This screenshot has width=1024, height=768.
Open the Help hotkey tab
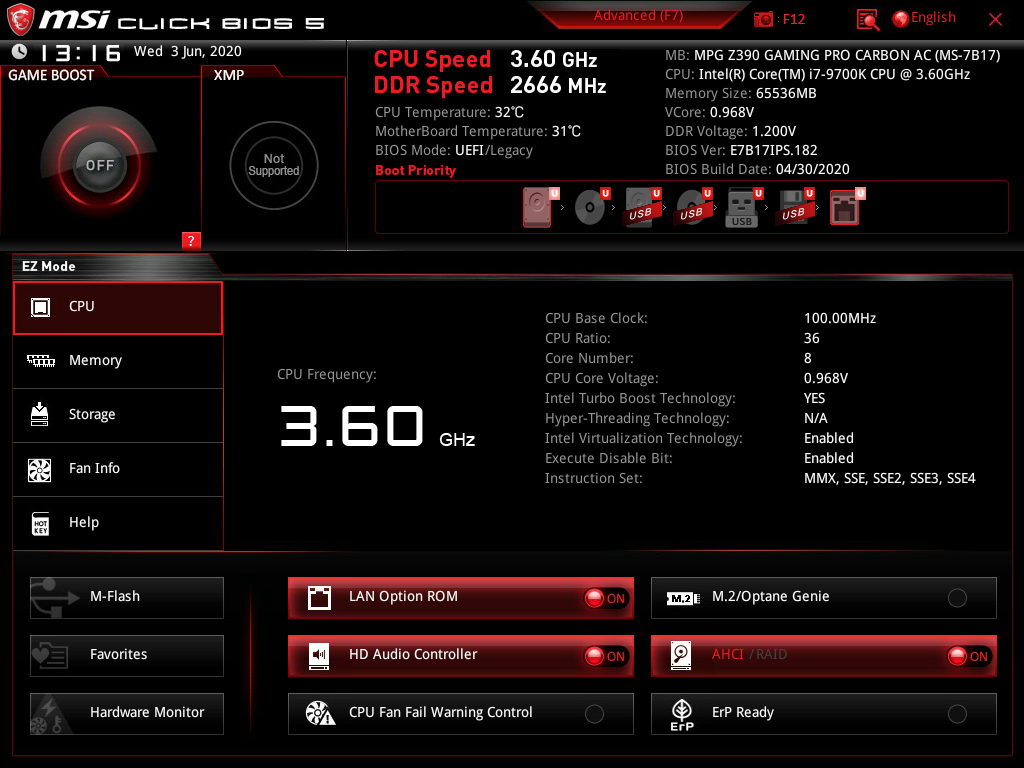coord(118,523)
